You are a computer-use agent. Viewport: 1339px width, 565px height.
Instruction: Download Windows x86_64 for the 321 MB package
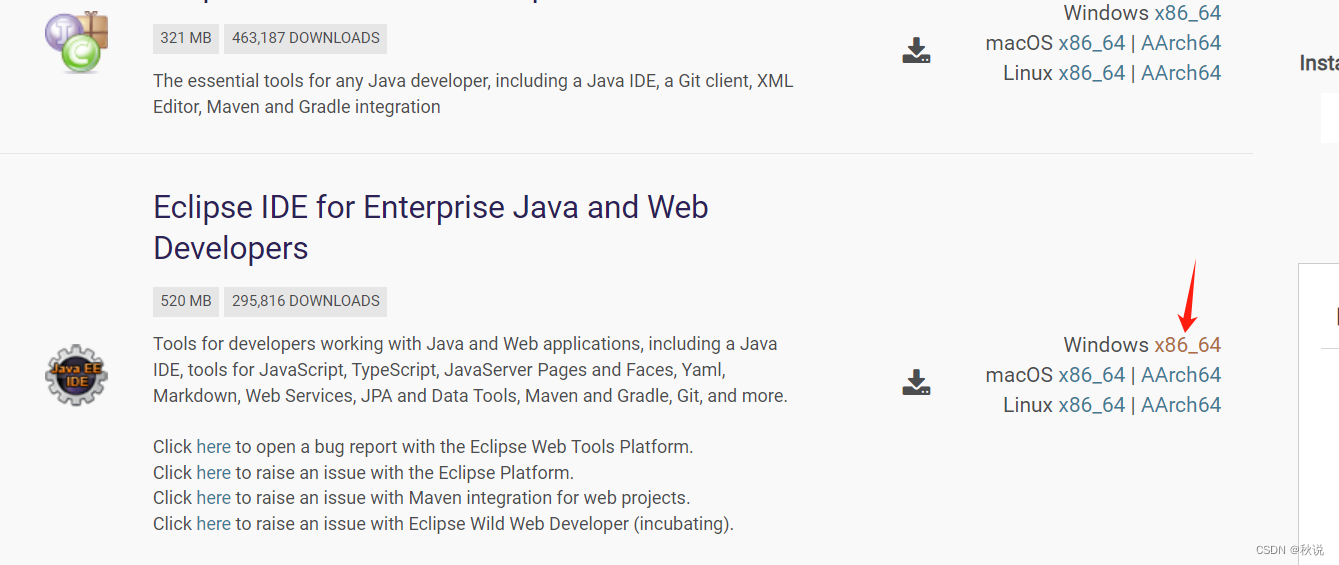(1187, 13)
